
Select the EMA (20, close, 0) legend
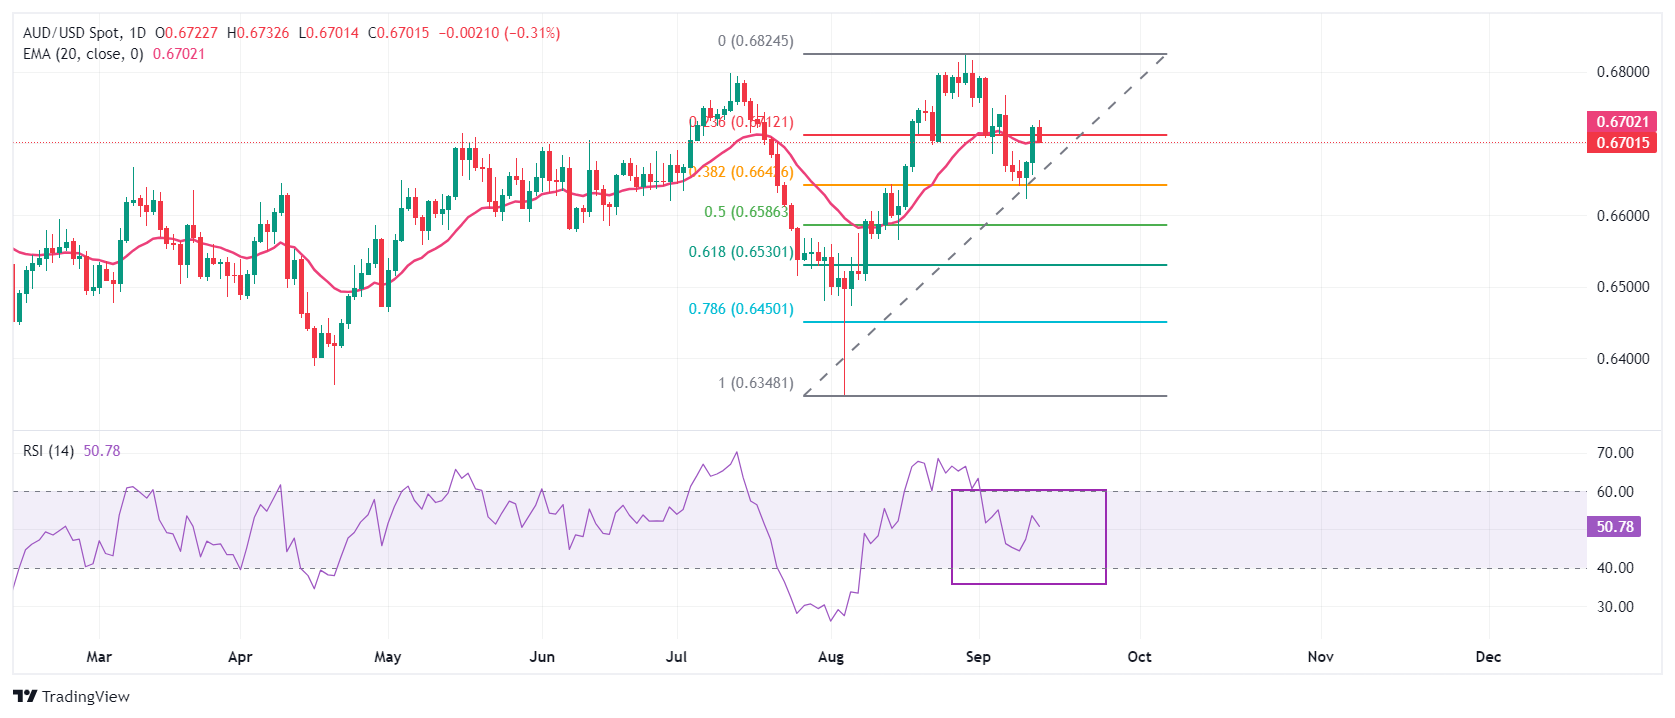pyautogui.click(x=83, y=54)
